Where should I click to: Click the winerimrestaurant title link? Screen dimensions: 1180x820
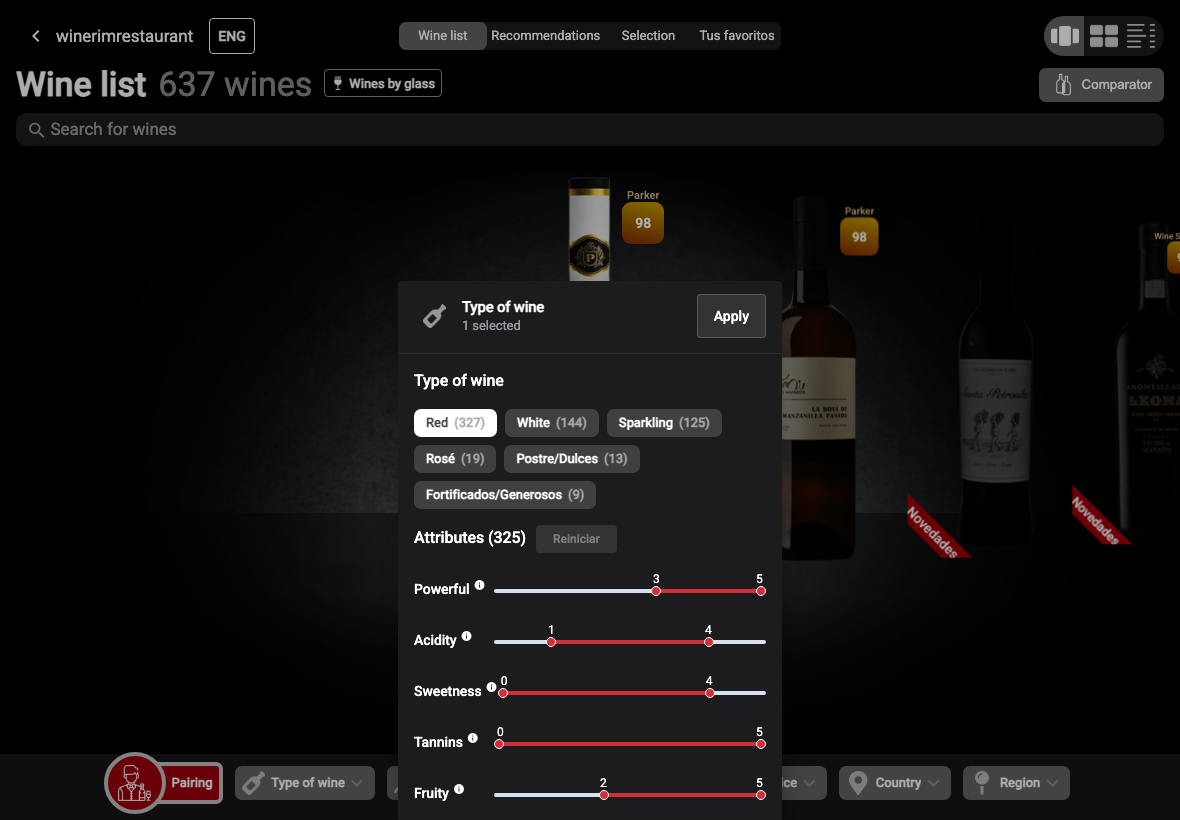[x=124, y=36]
